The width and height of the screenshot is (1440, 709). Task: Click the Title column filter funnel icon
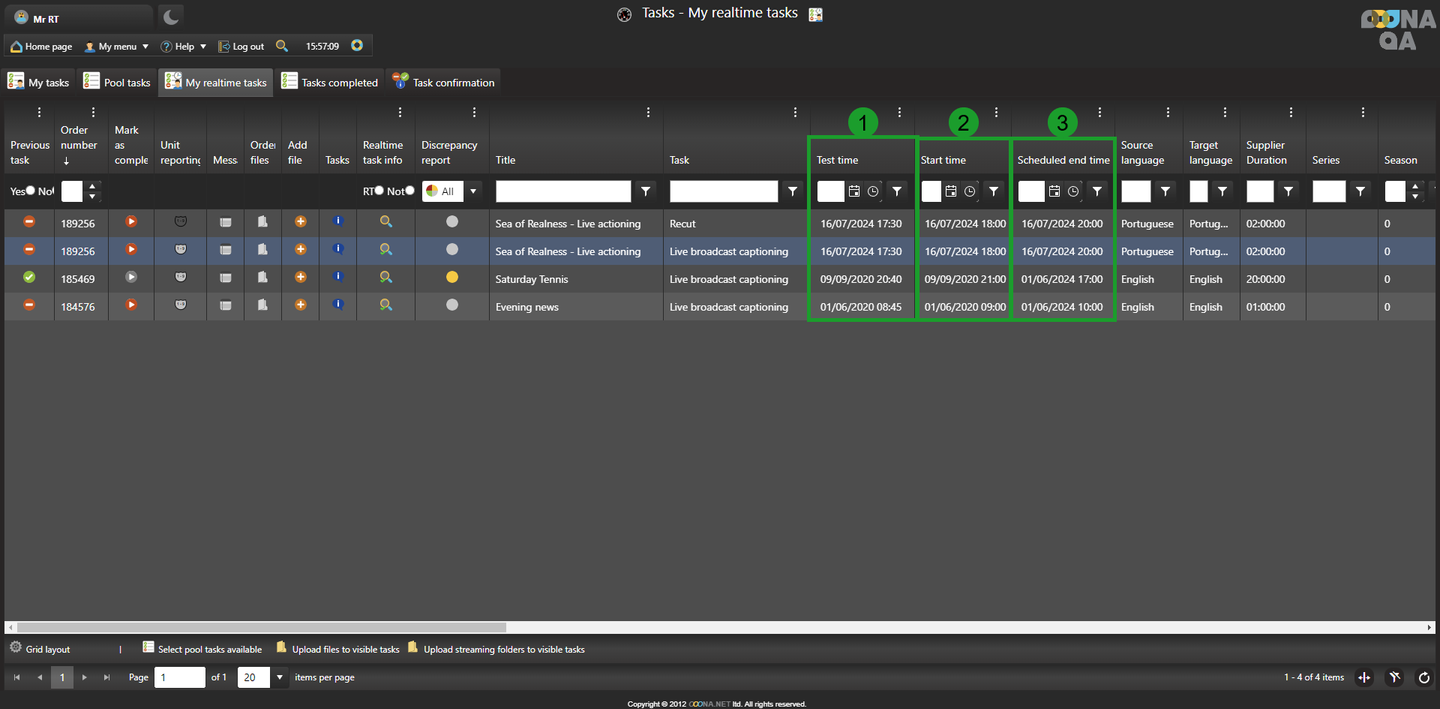tap(646, 191)
